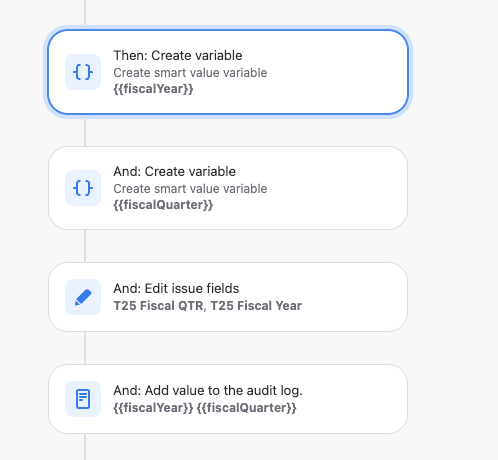Select the document icon for audit log action
Image resolution: width=498 pixels, height=460 pixels.
(83, 399)
